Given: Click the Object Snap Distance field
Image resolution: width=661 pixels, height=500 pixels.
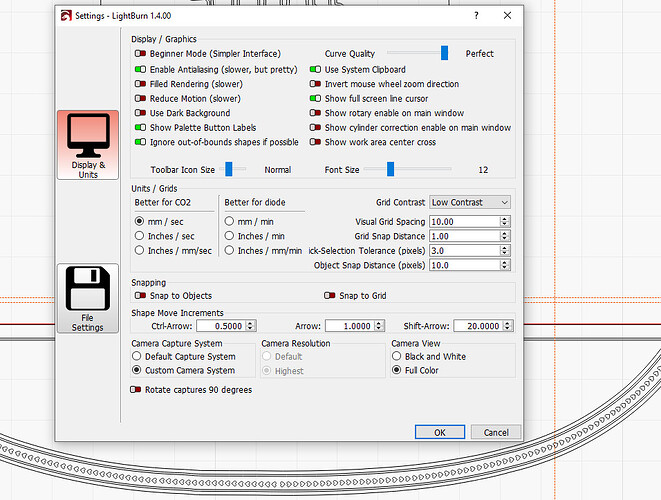Looking at the screenshot, I should [464, 265].
